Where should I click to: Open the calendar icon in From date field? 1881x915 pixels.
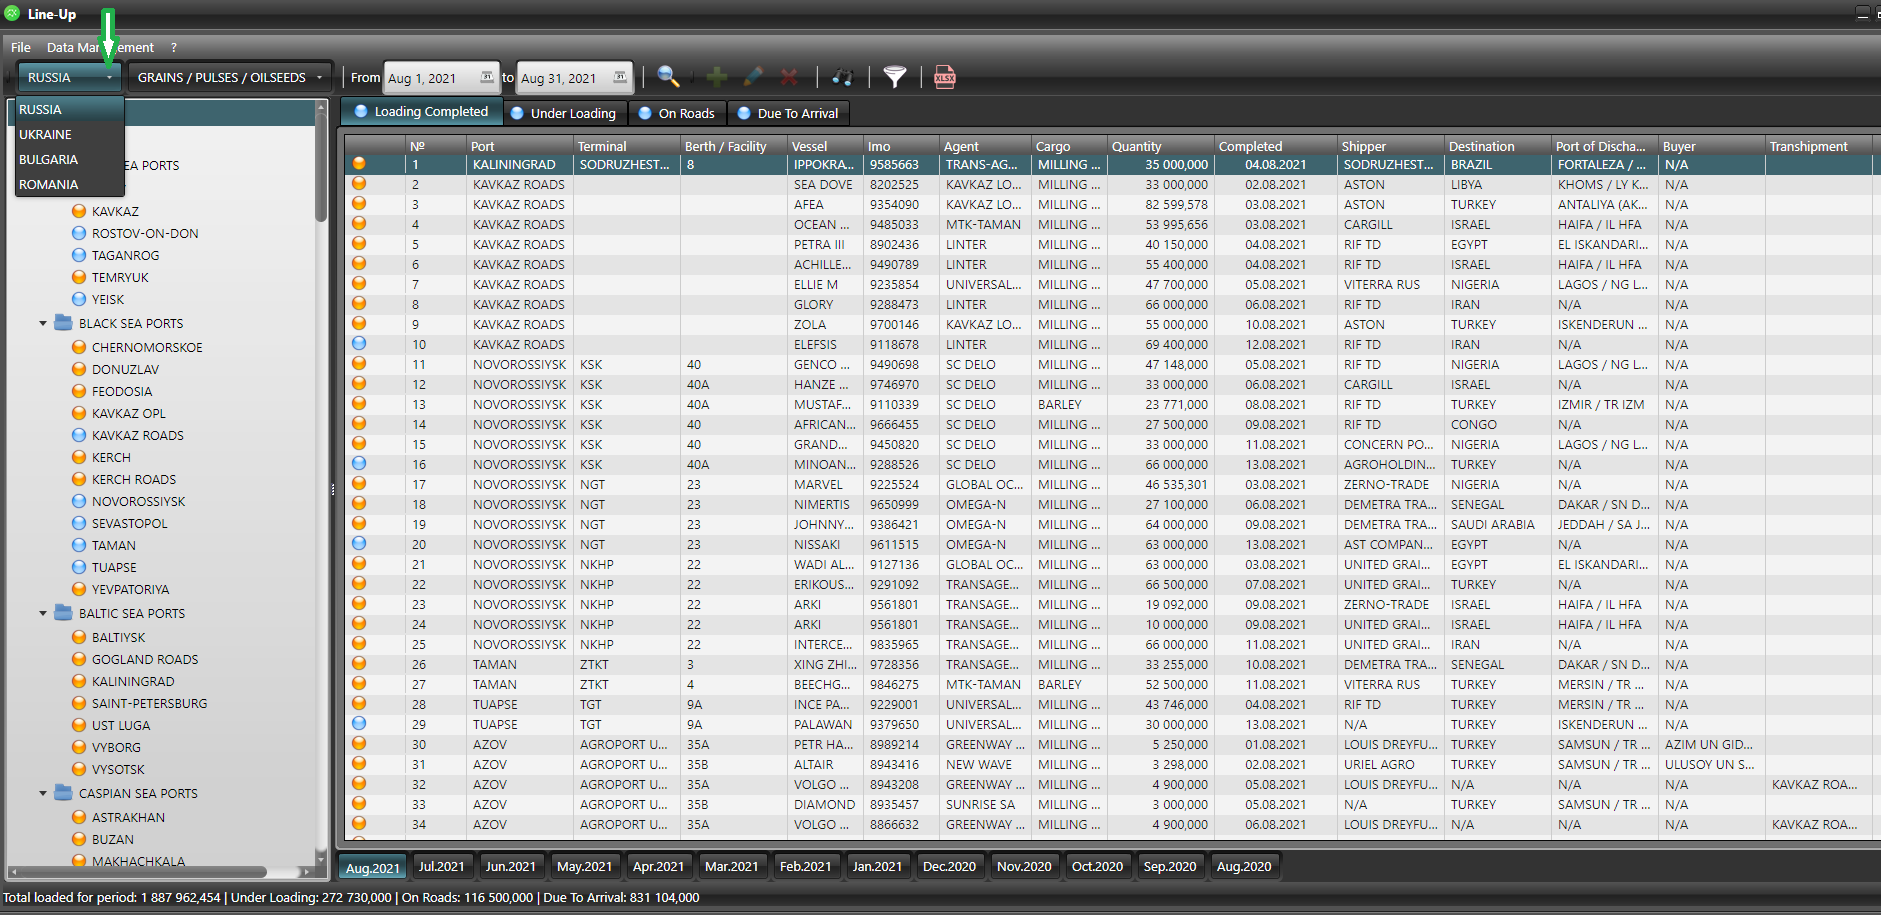point(487,77)
